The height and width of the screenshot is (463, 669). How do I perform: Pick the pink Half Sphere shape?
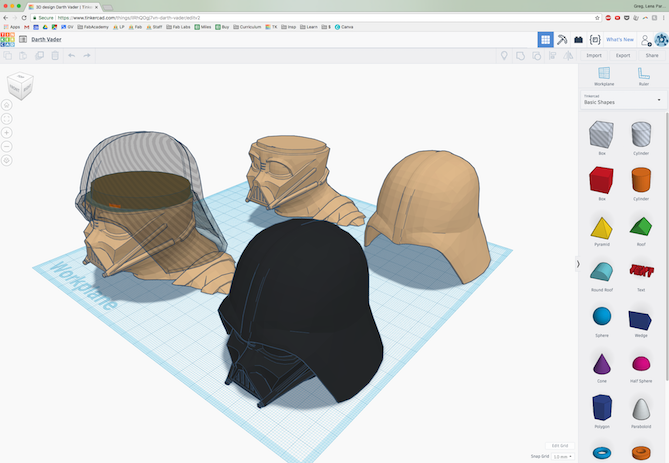click(641, 365)
